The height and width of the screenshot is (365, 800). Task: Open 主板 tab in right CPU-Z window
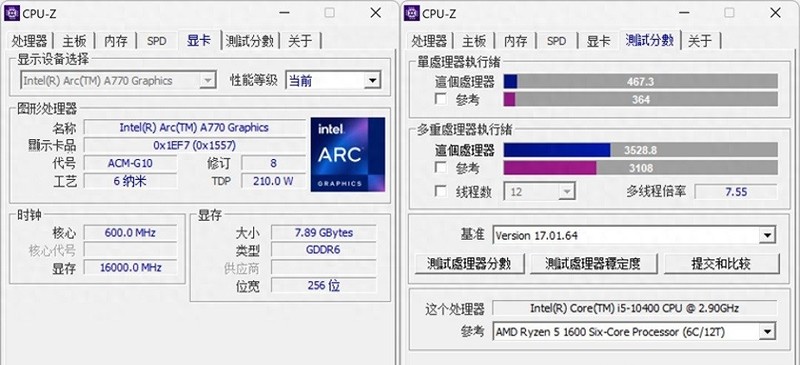(x=474, y=41)
